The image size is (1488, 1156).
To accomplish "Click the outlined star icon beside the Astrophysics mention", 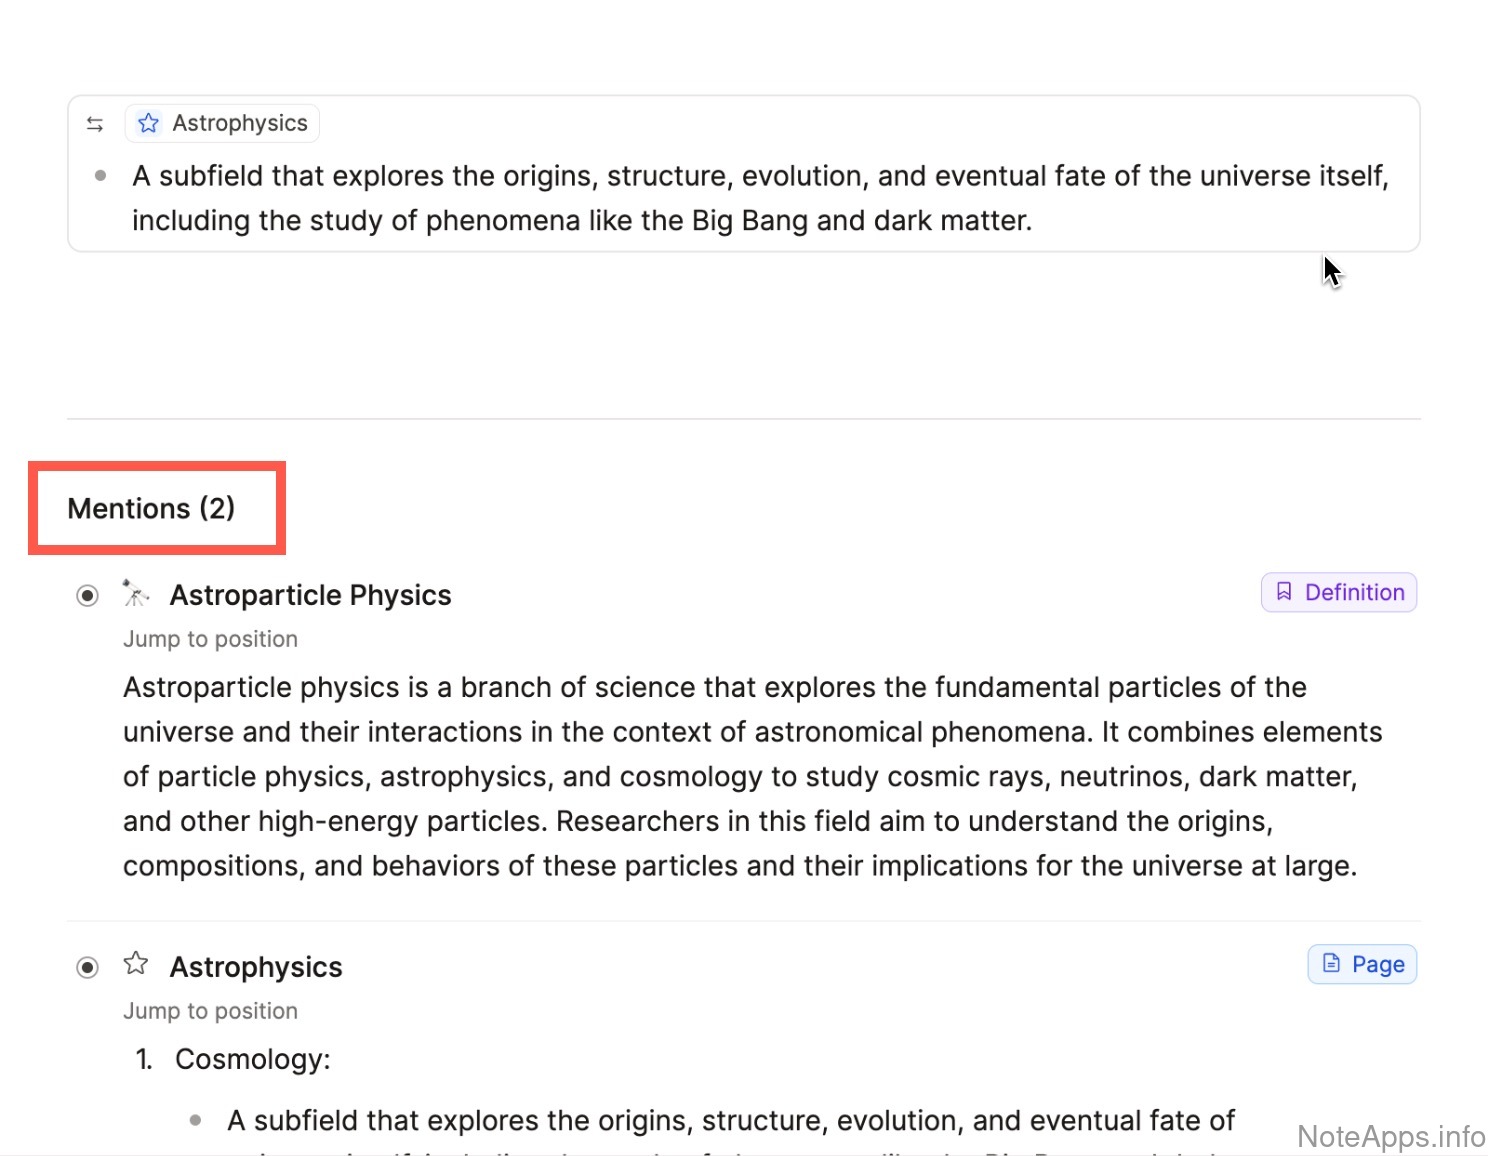I will (x=136, y=964).
